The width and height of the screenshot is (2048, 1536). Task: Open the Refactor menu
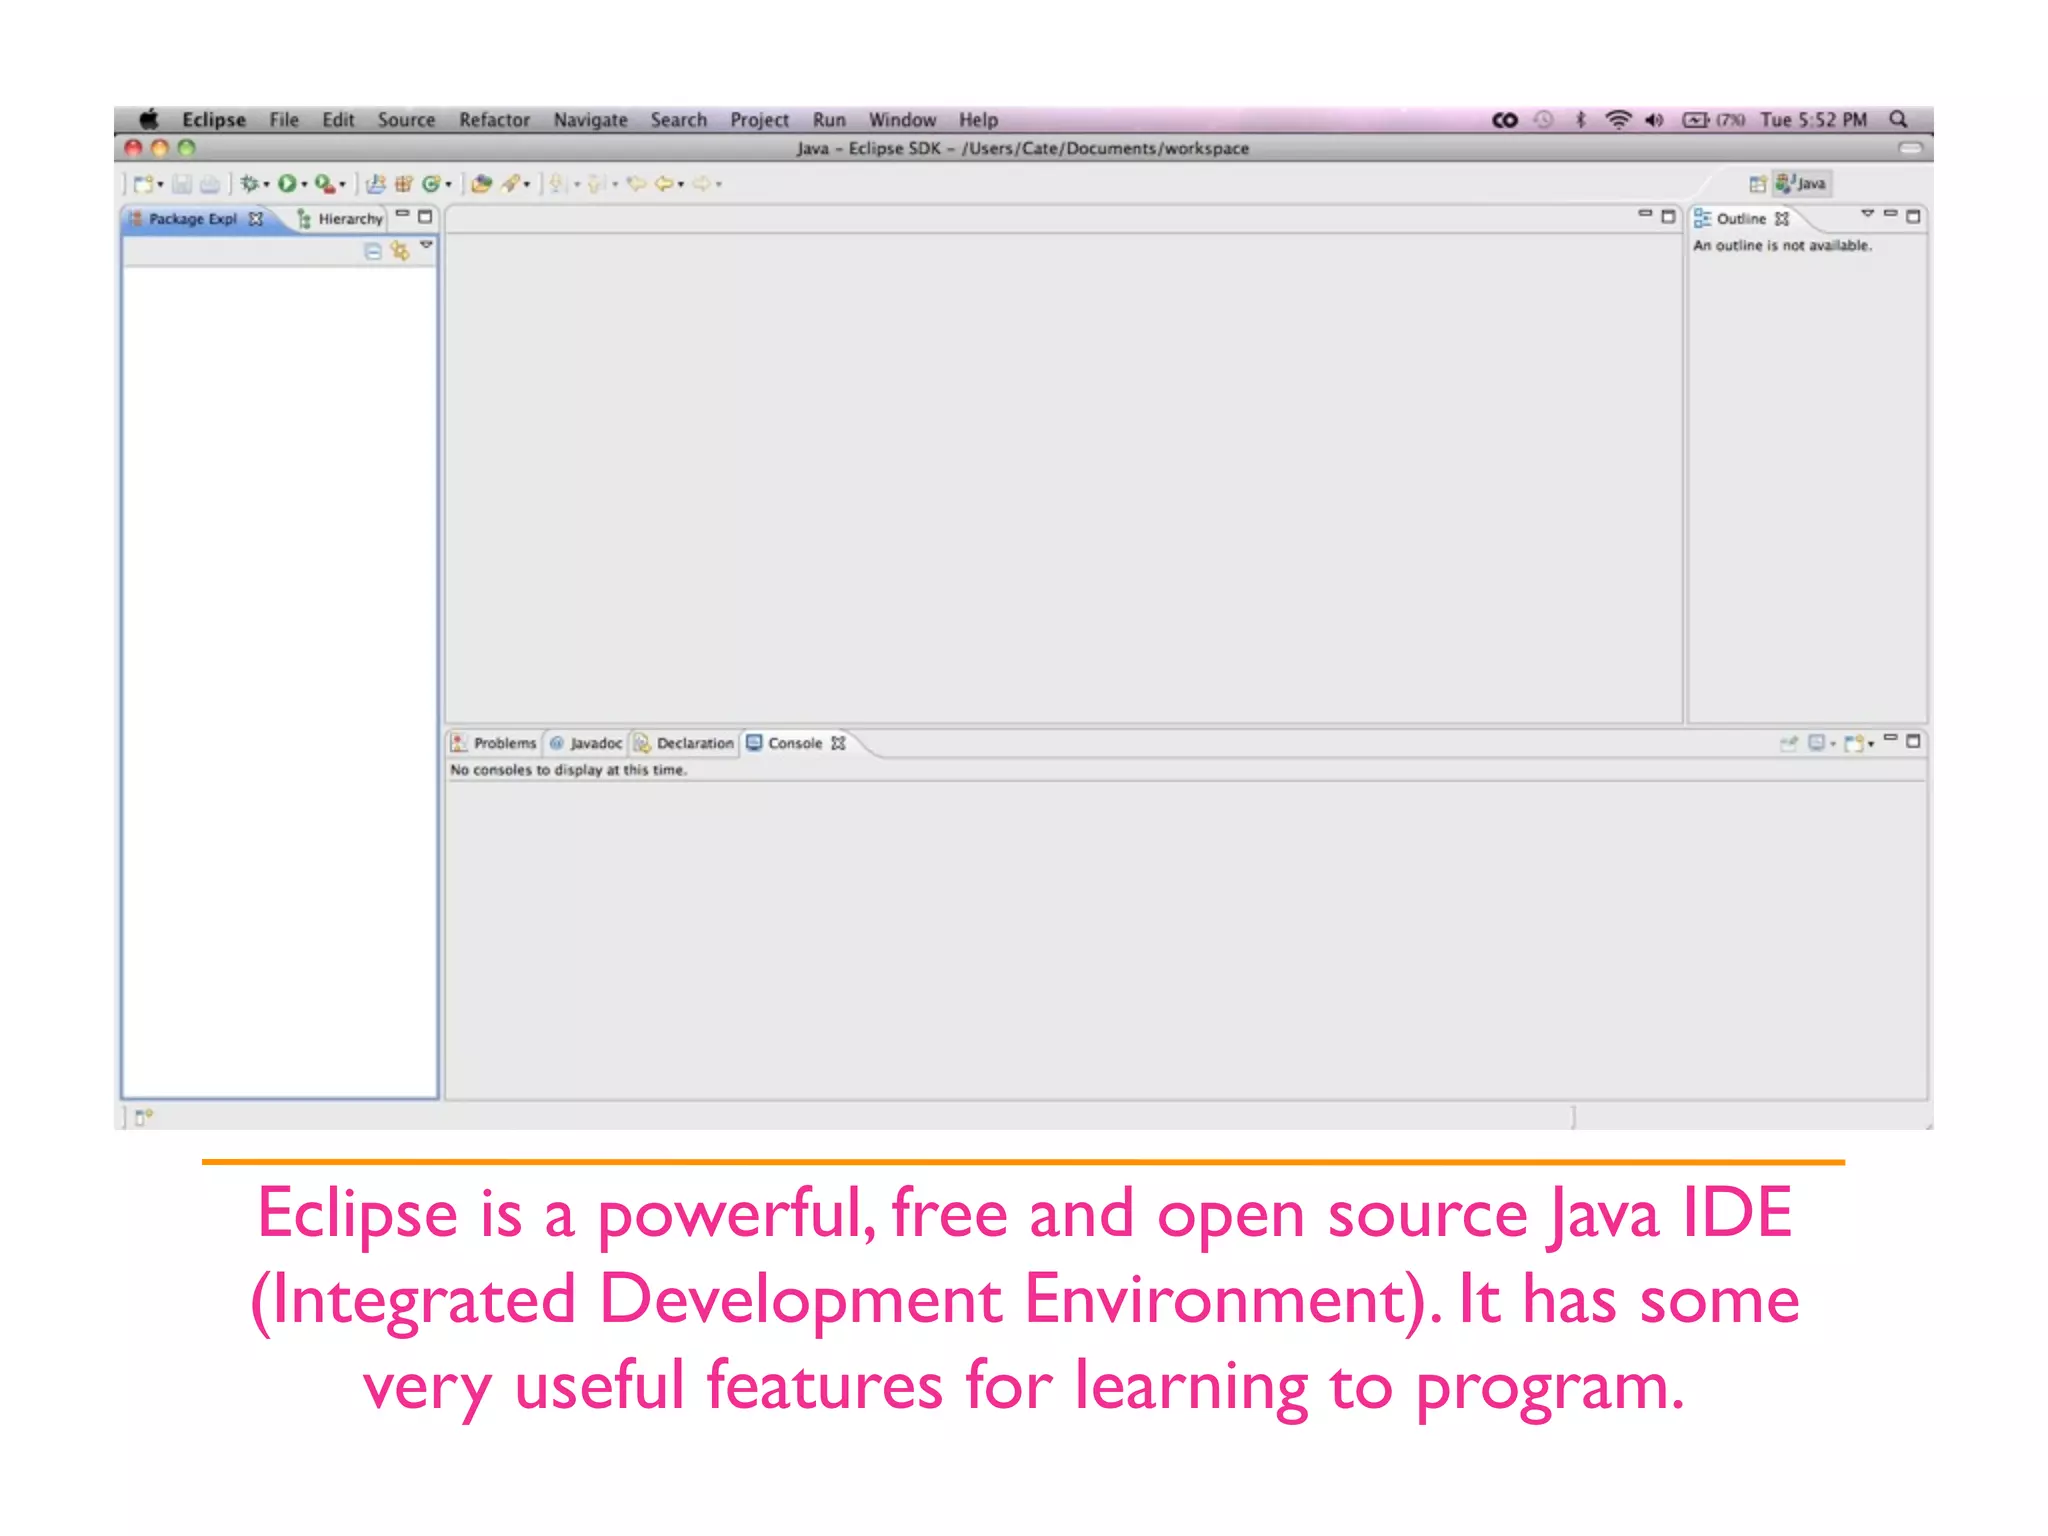click(493, 120)
